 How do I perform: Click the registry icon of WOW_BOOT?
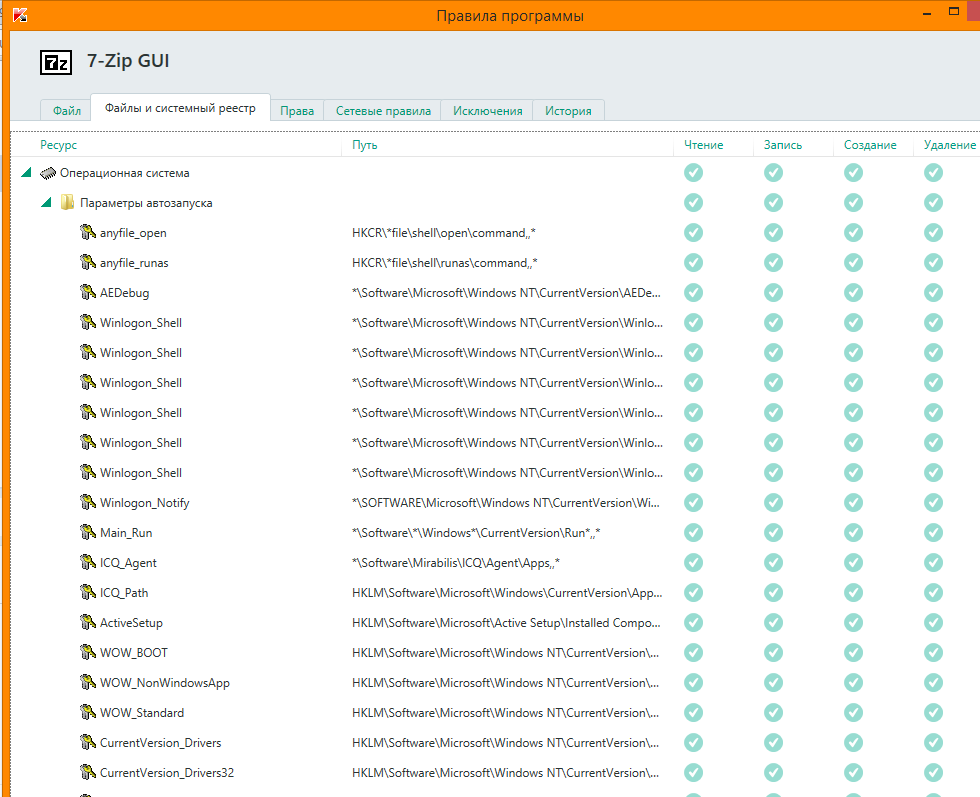point(88,653)
